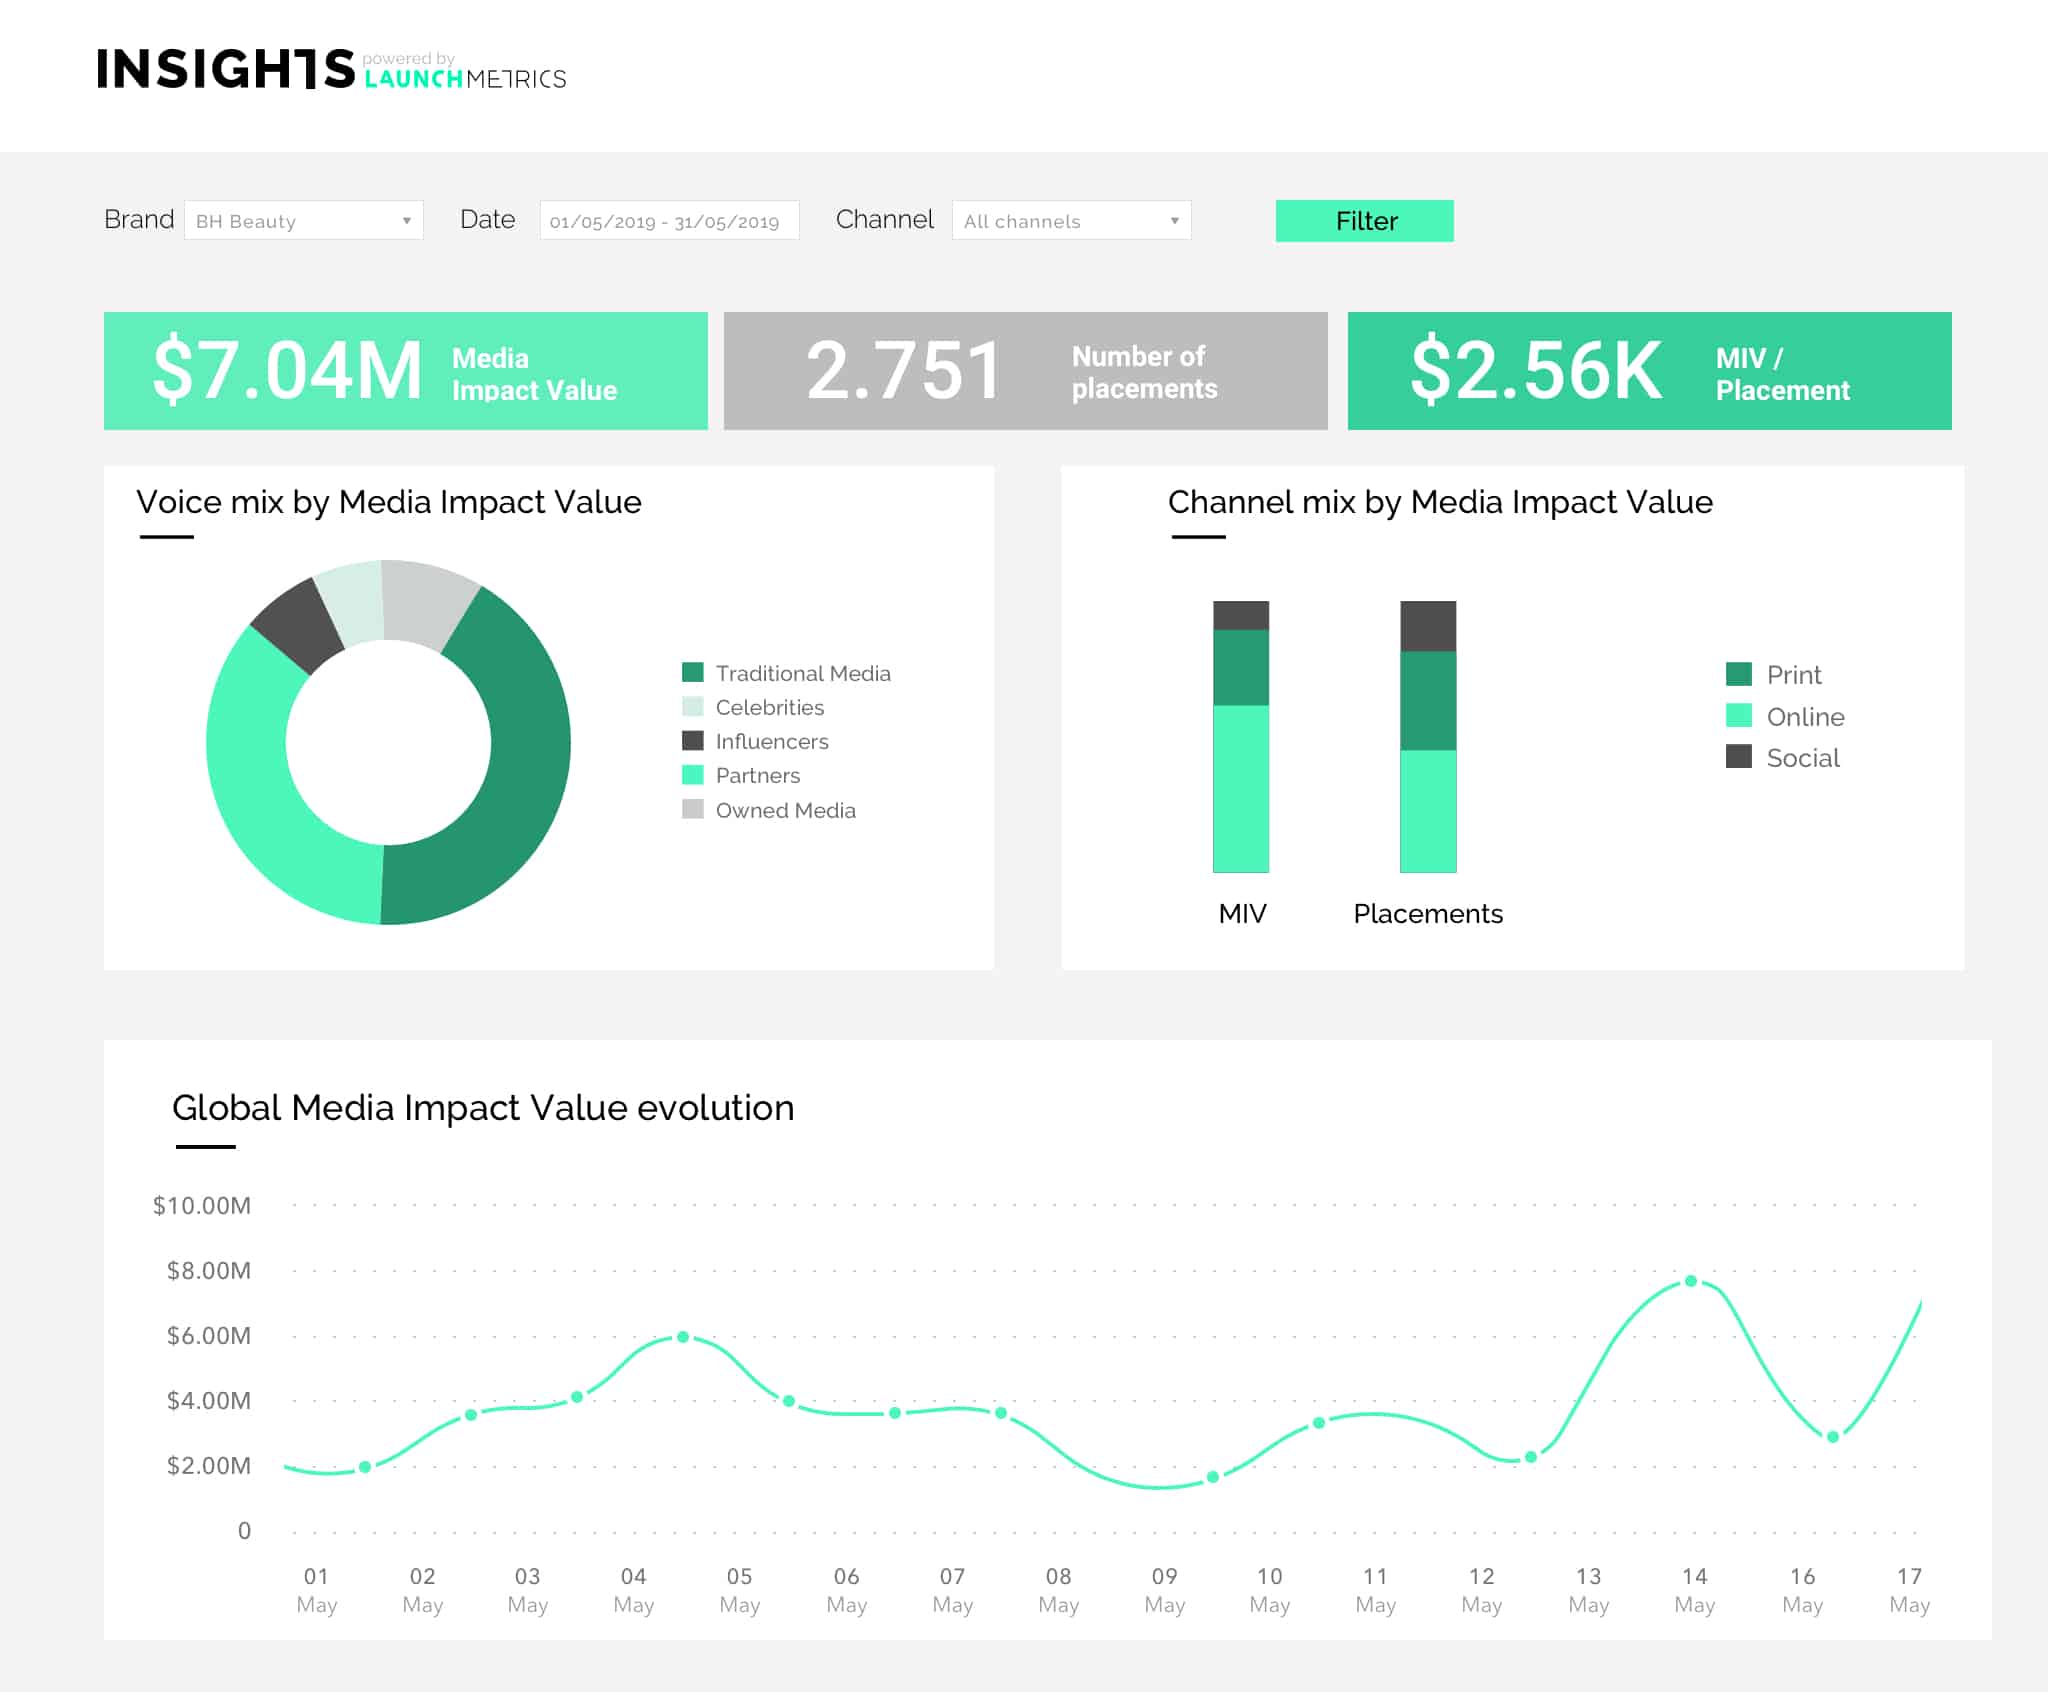Click the Print legend swatch
The width and height of the screenshot is (2048, 1692).
(1738, 675)
